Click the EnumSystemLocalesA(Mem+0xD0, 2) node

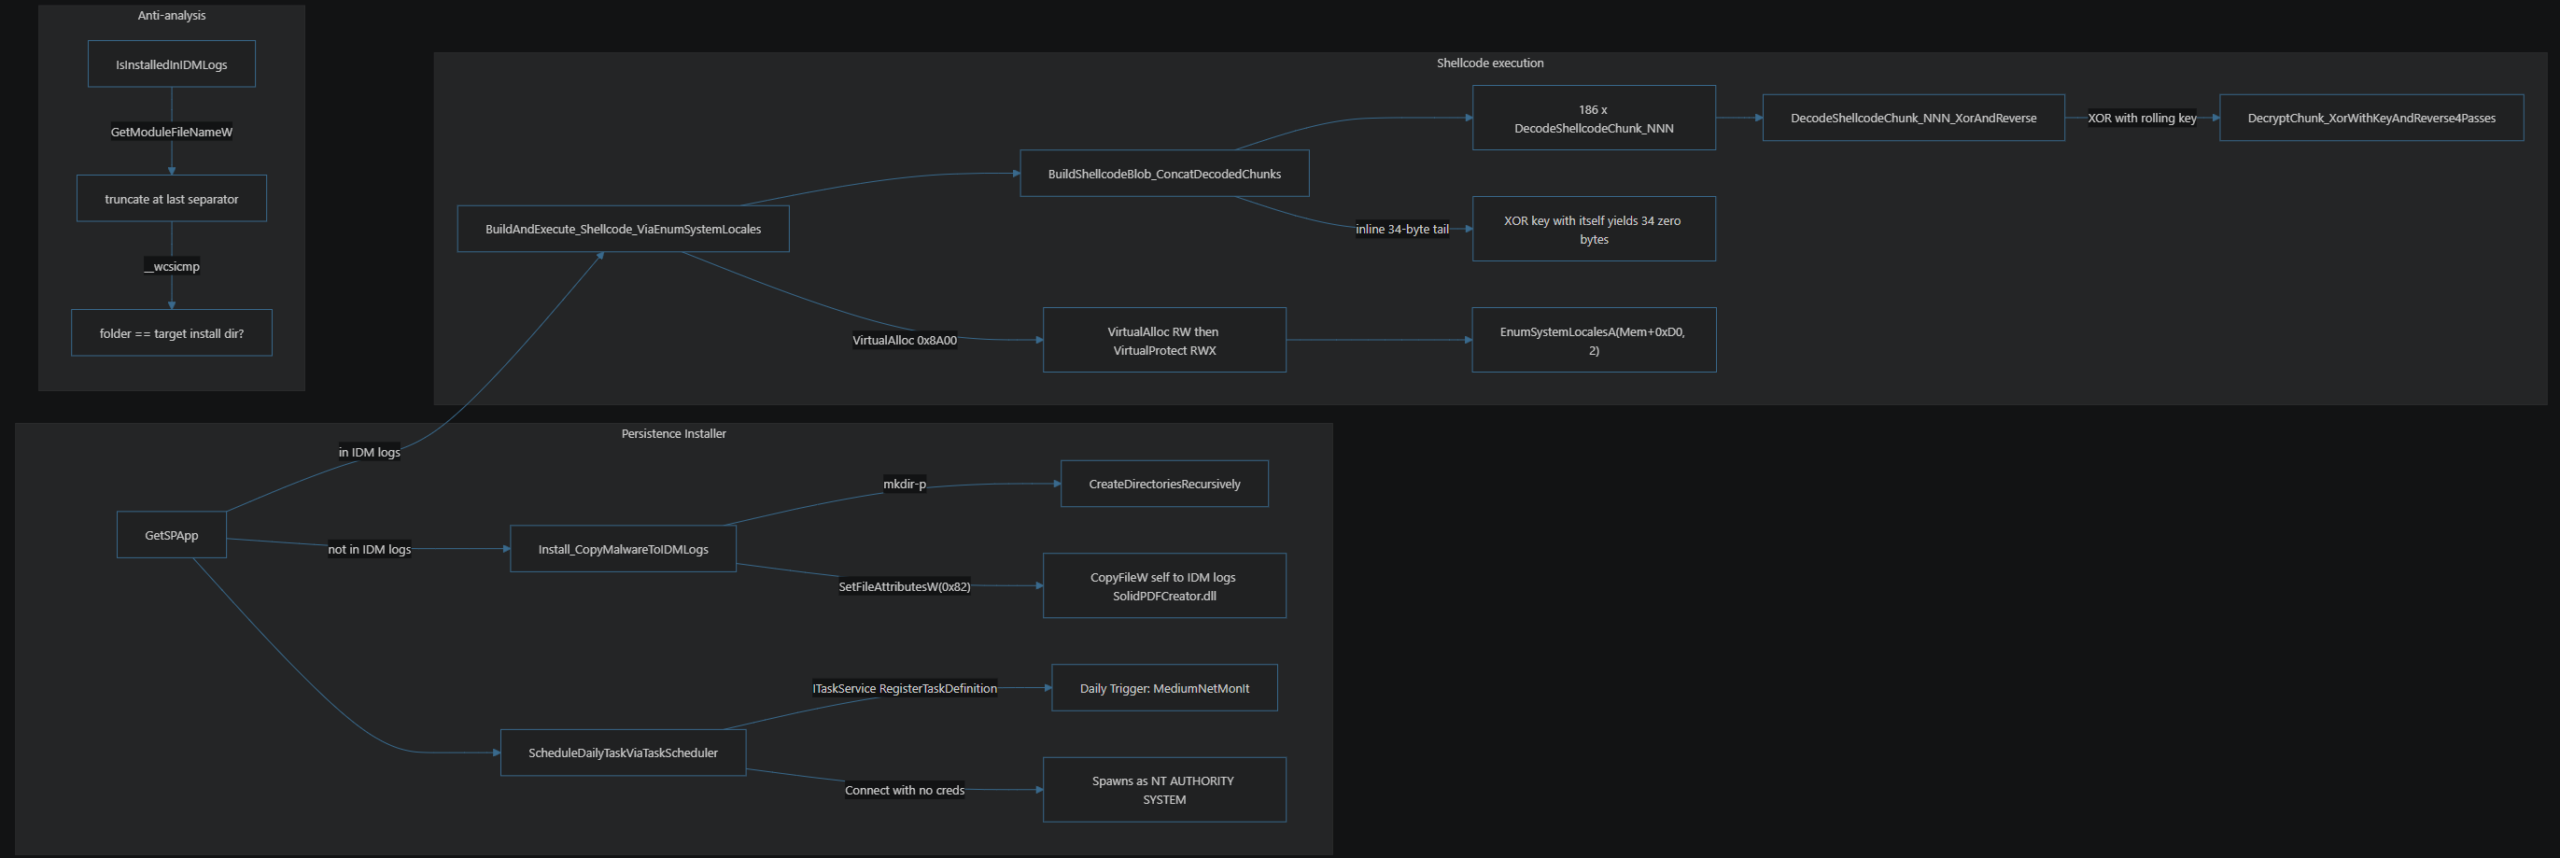pyautogui.click(x=1594, y=340)
